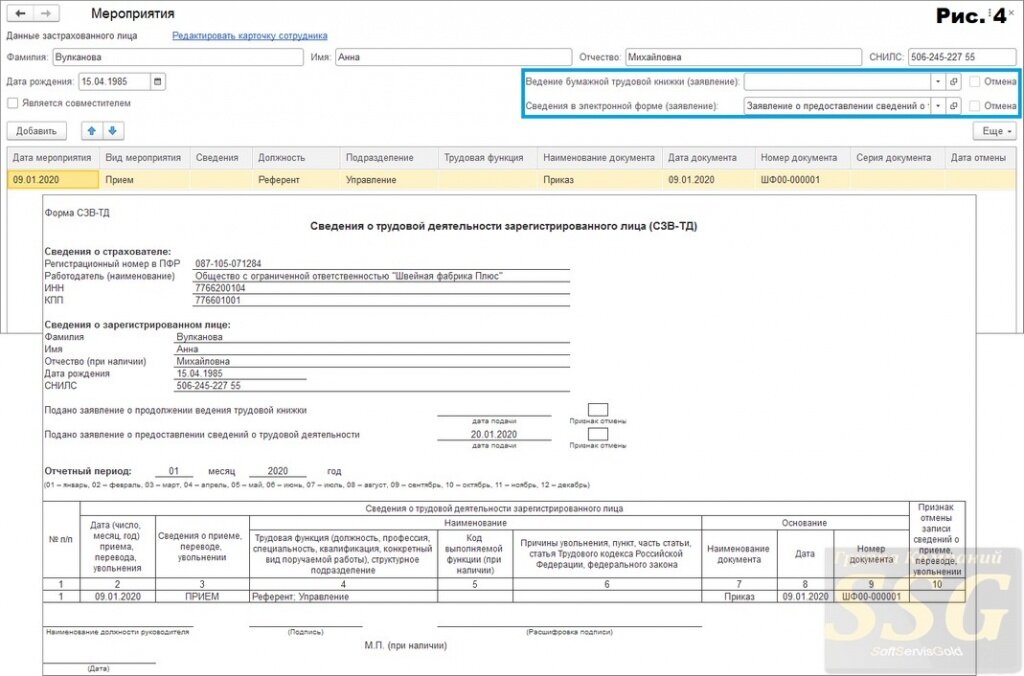Click the registration number 087-105-071284
Screen dimensions: 1024x676
tap(228, 264)
